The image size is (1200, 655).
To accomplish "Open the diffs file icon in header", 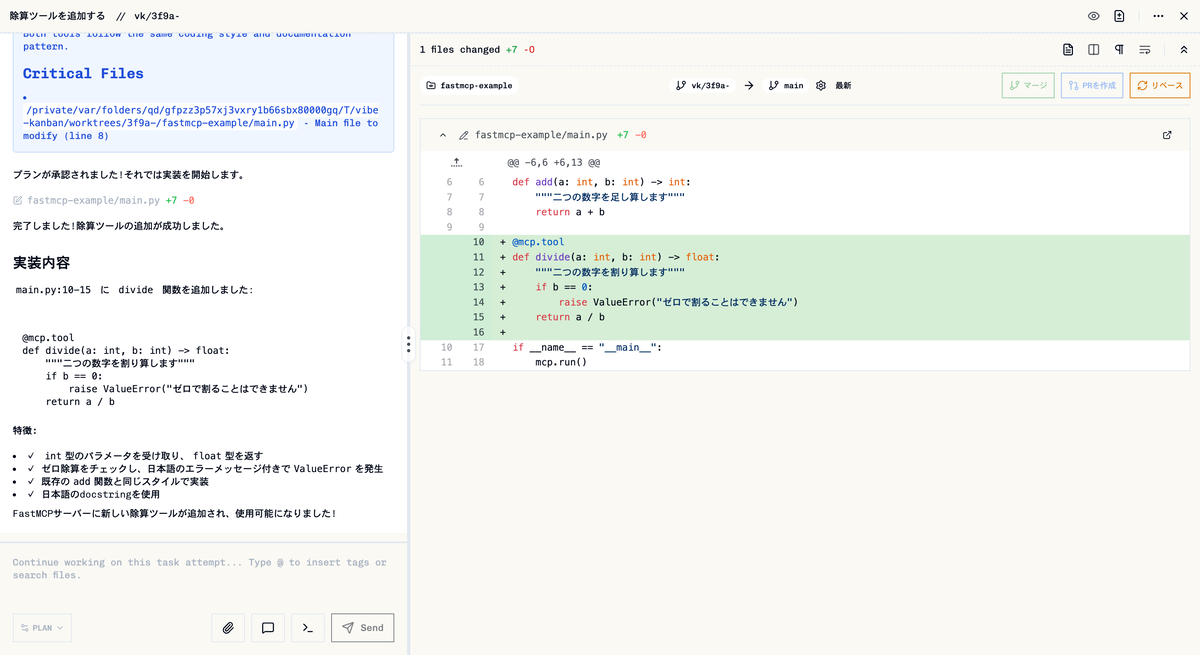I will pyautogui.click(x=1119, y=16).
